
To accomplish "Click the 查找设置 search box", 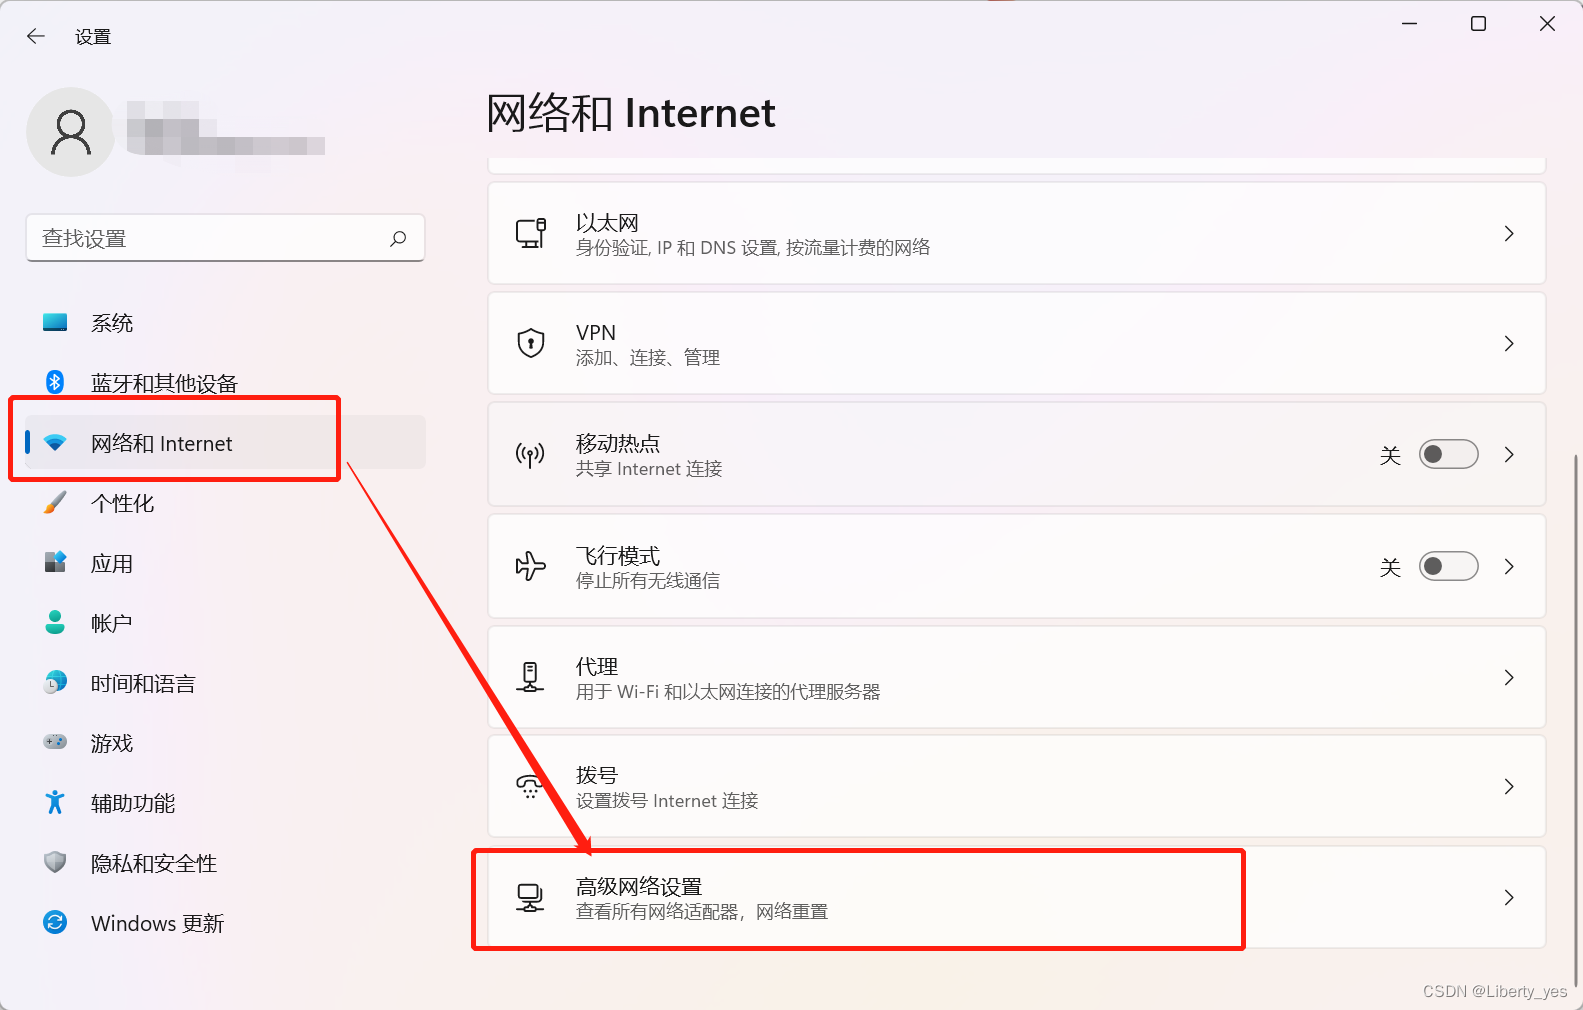I will [225, 238].
